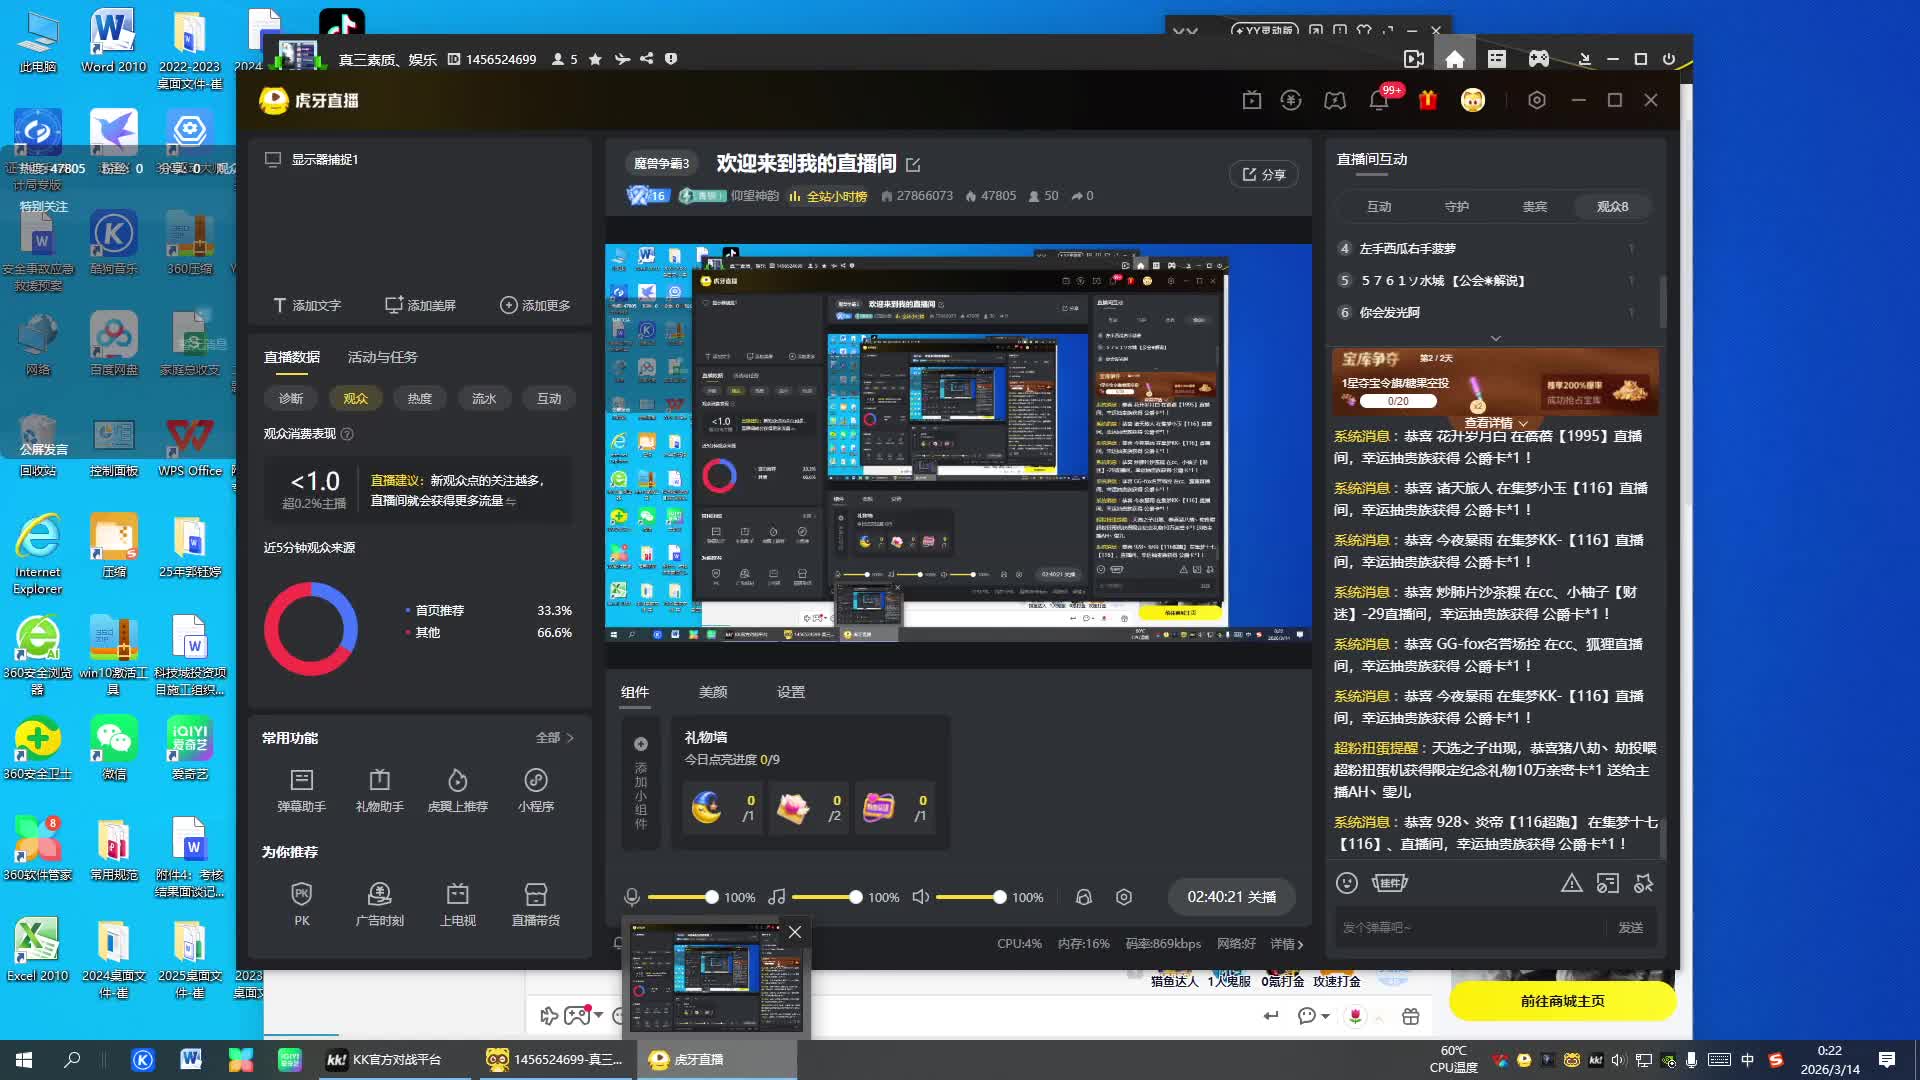Expand 全部 common functions list

[x=554, y=738]
